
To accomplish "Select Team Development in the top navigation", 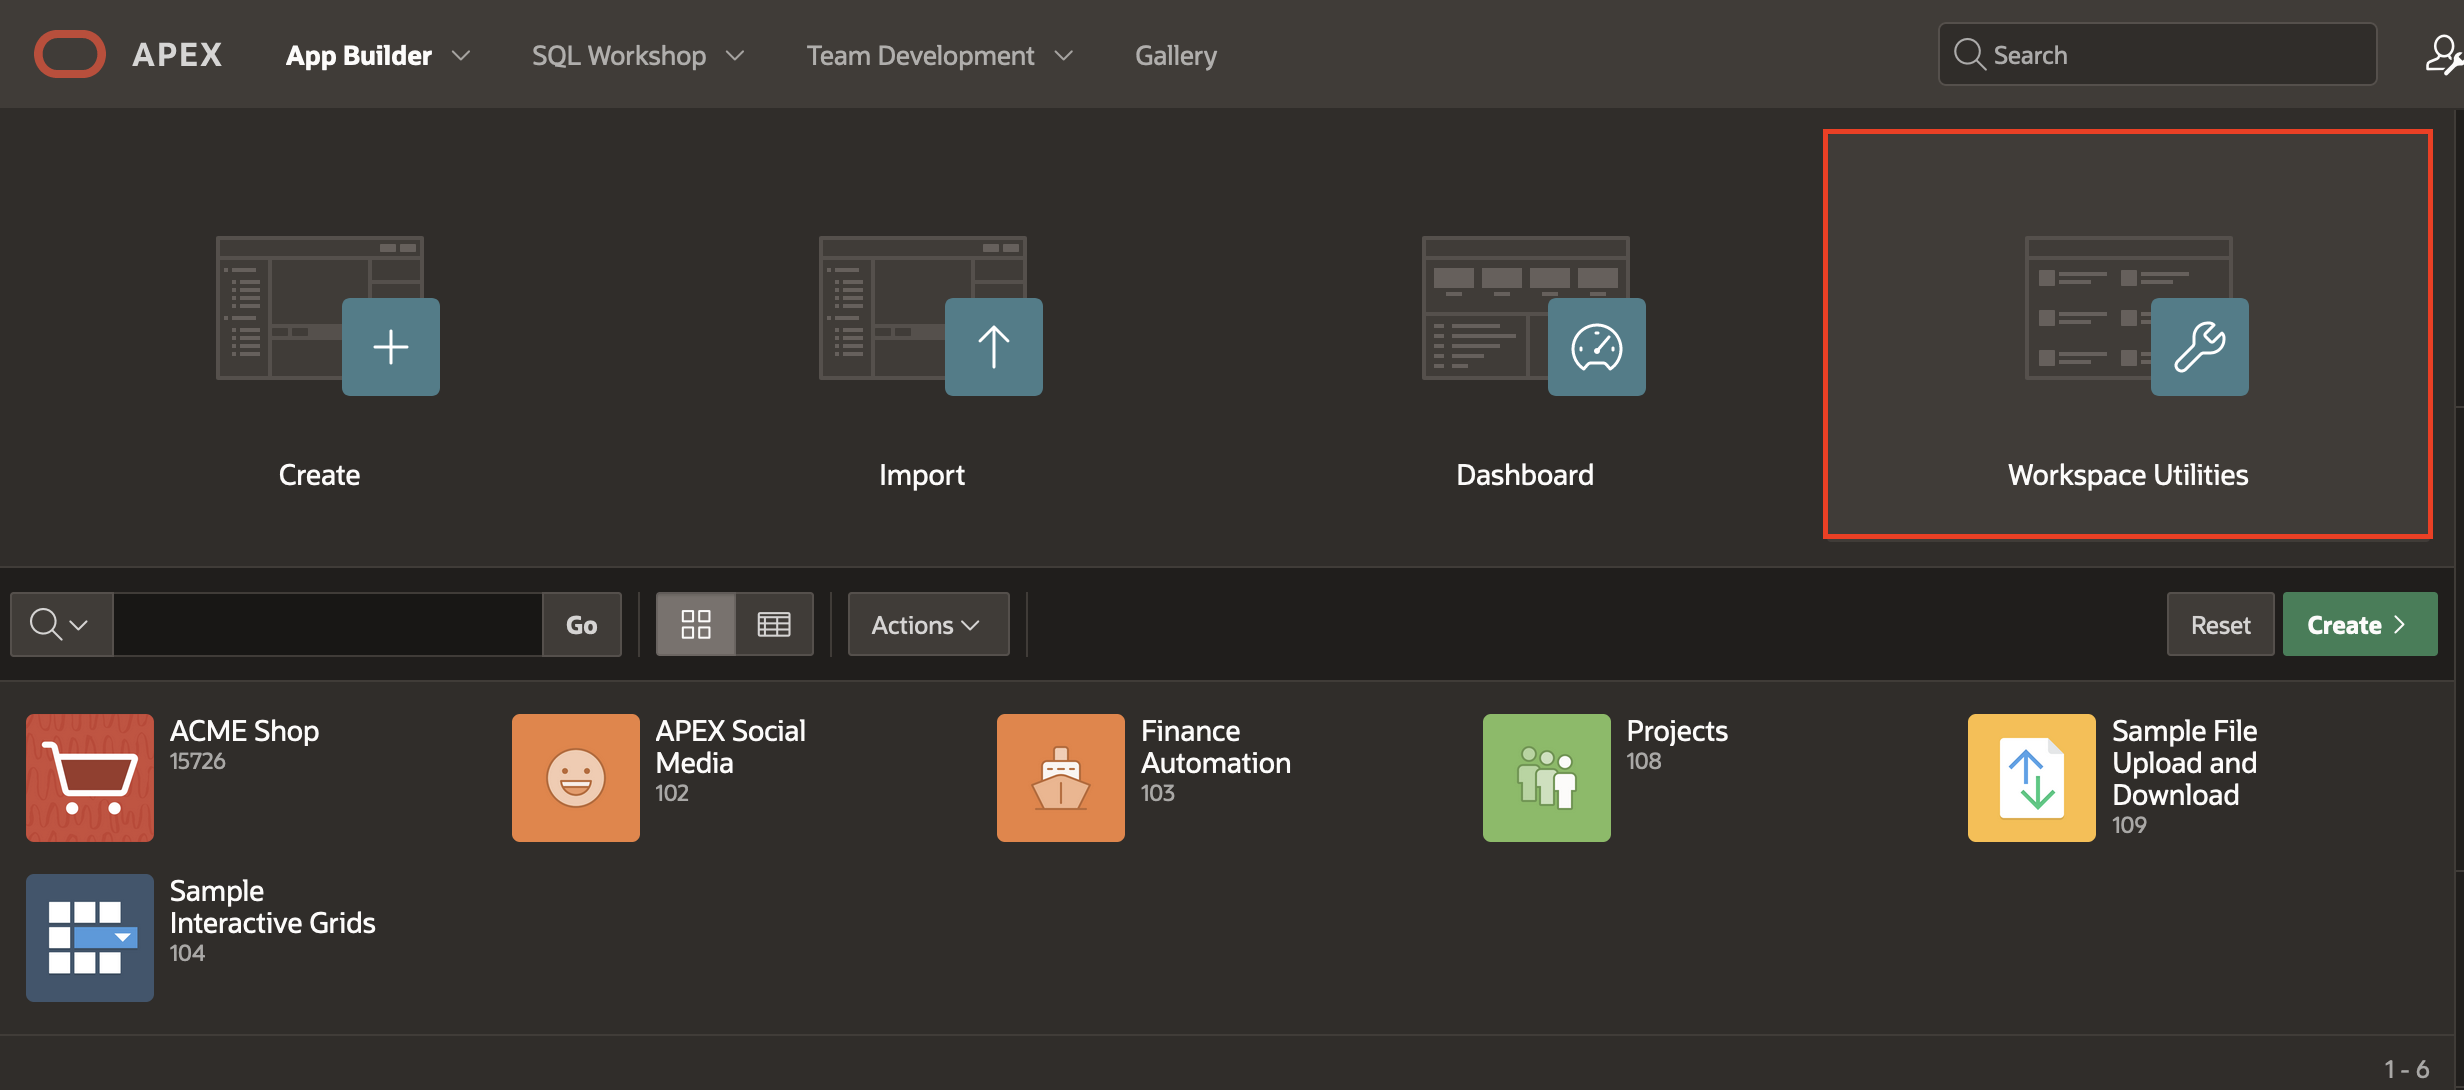I will [920, 55].
